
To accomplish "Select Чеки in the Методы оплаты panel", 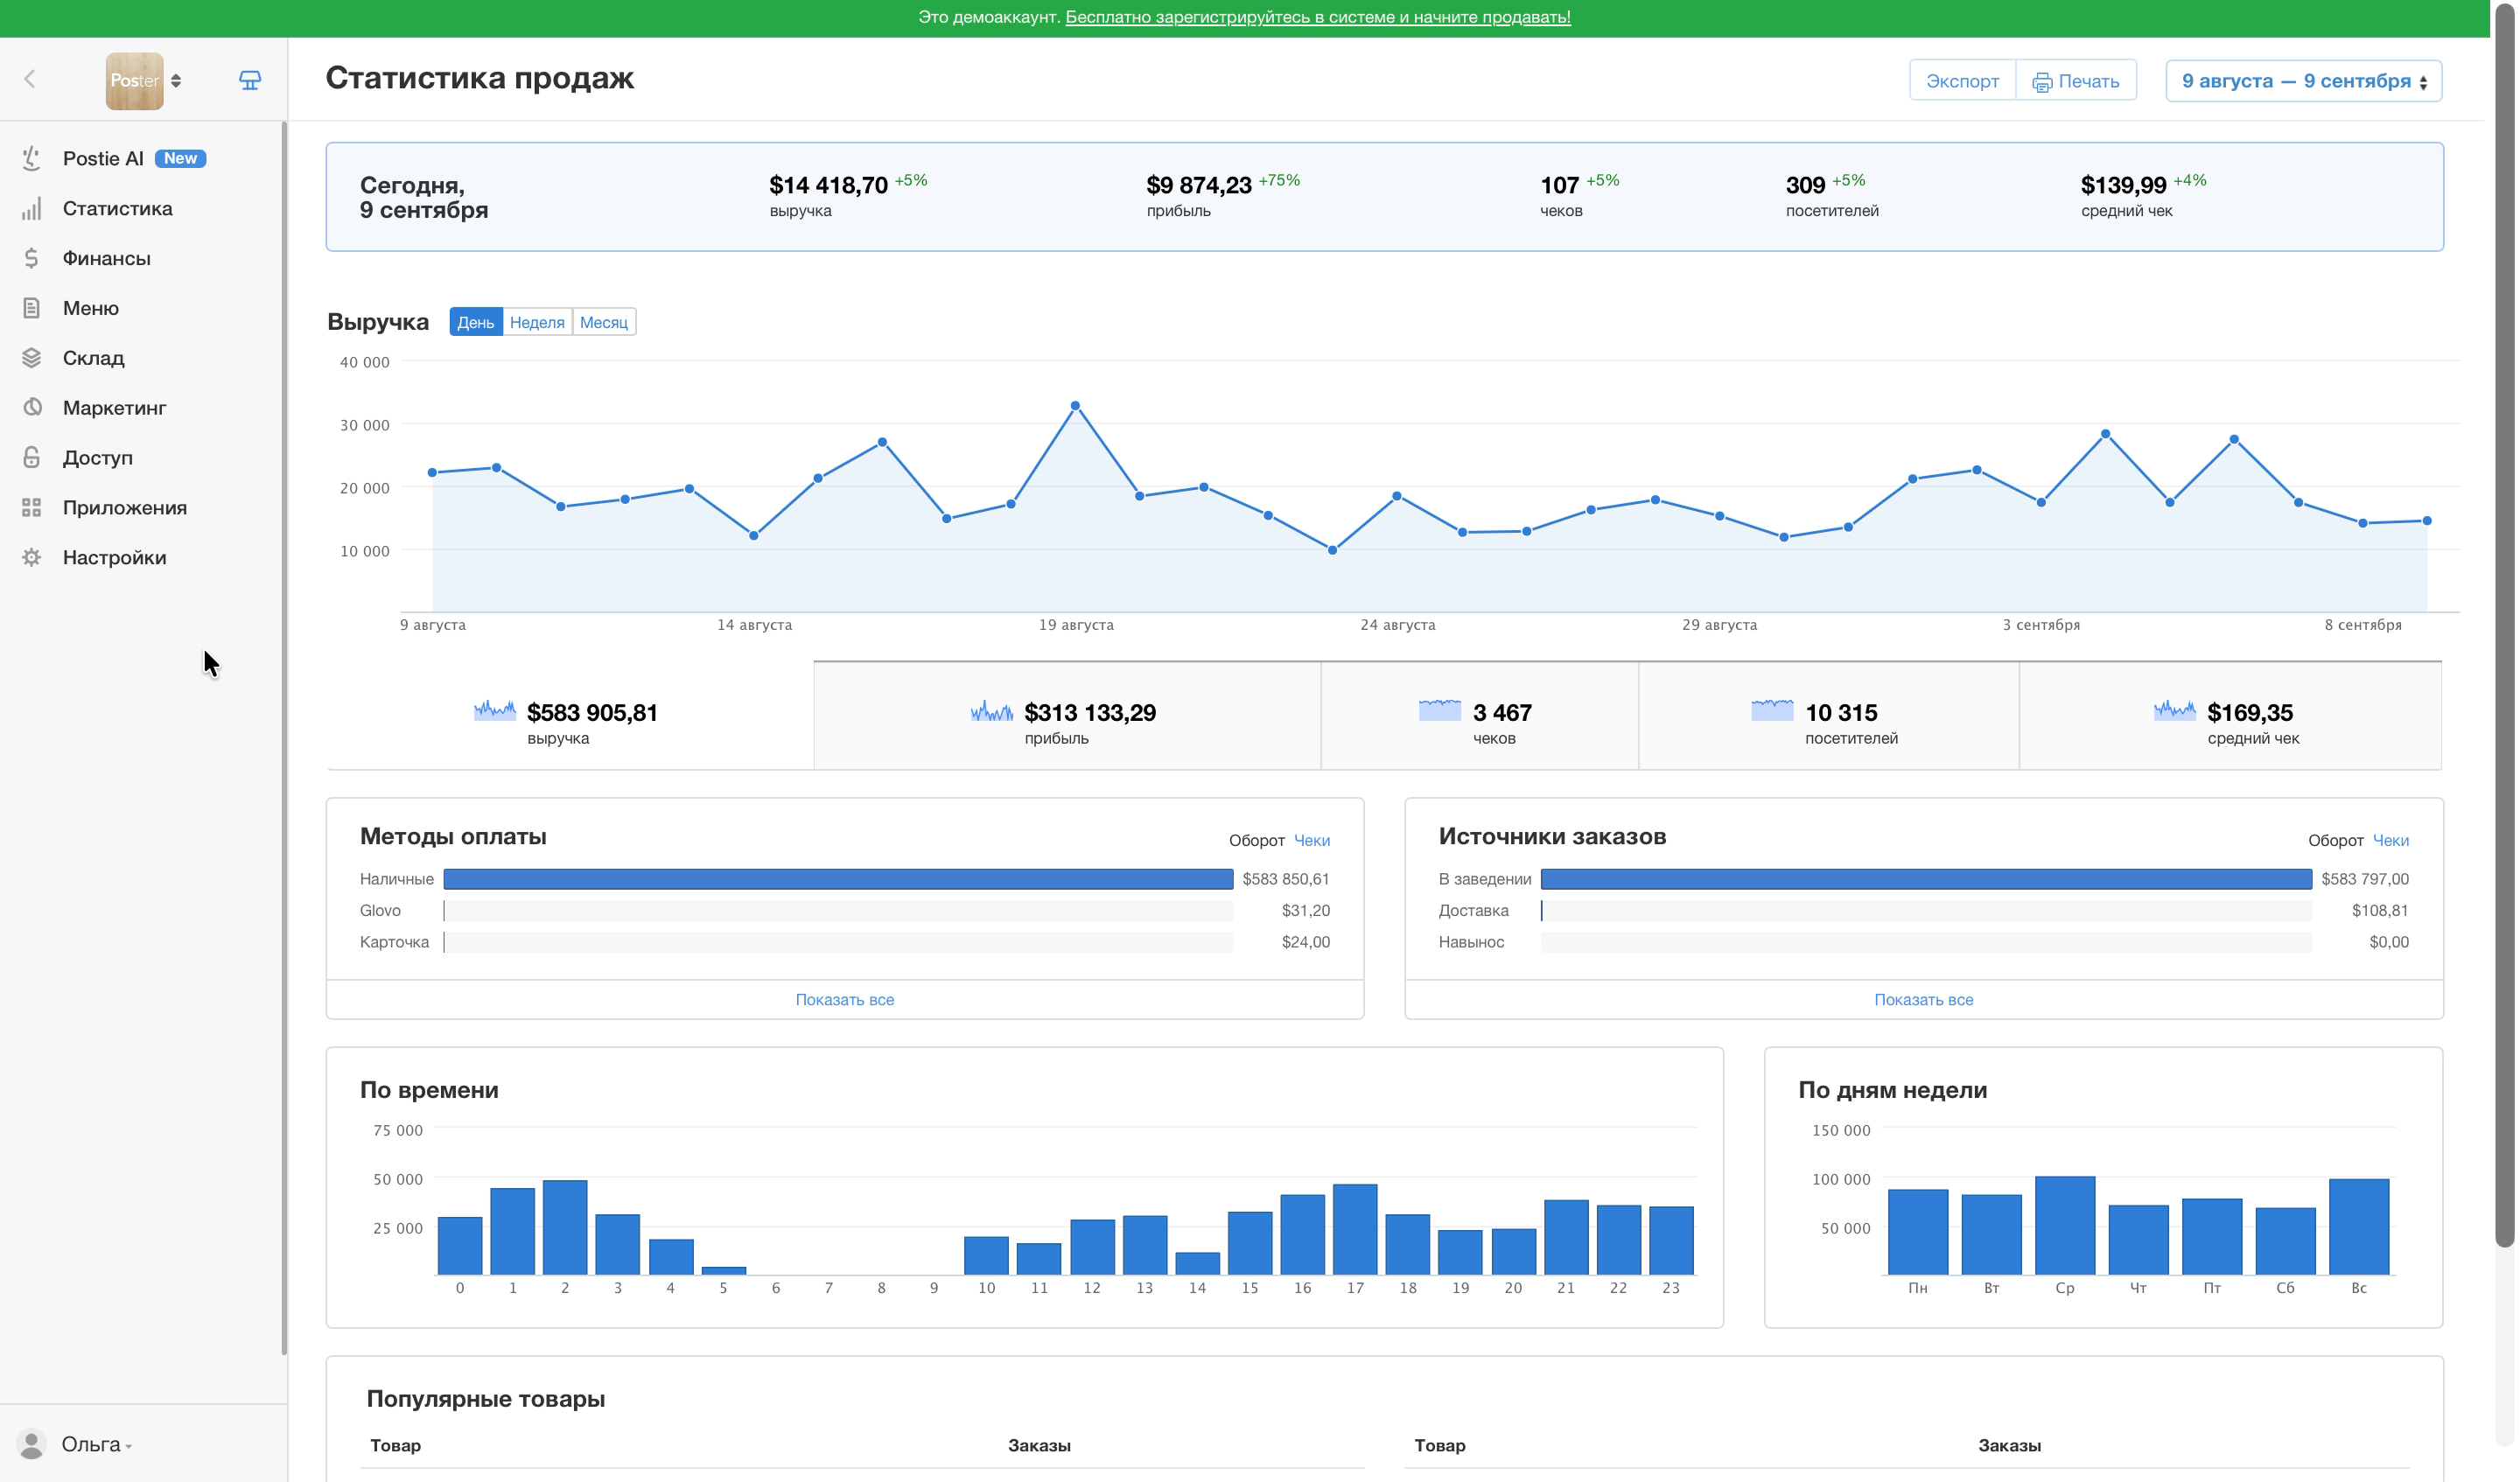I will [x=1311, y=840].
